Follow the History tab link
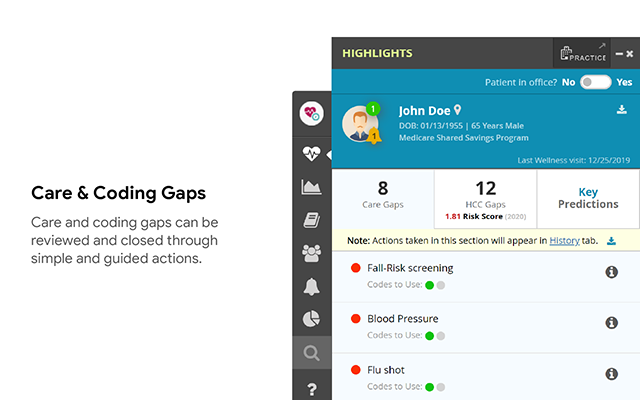Screen dimensions: 640x400 click(564, 241)
